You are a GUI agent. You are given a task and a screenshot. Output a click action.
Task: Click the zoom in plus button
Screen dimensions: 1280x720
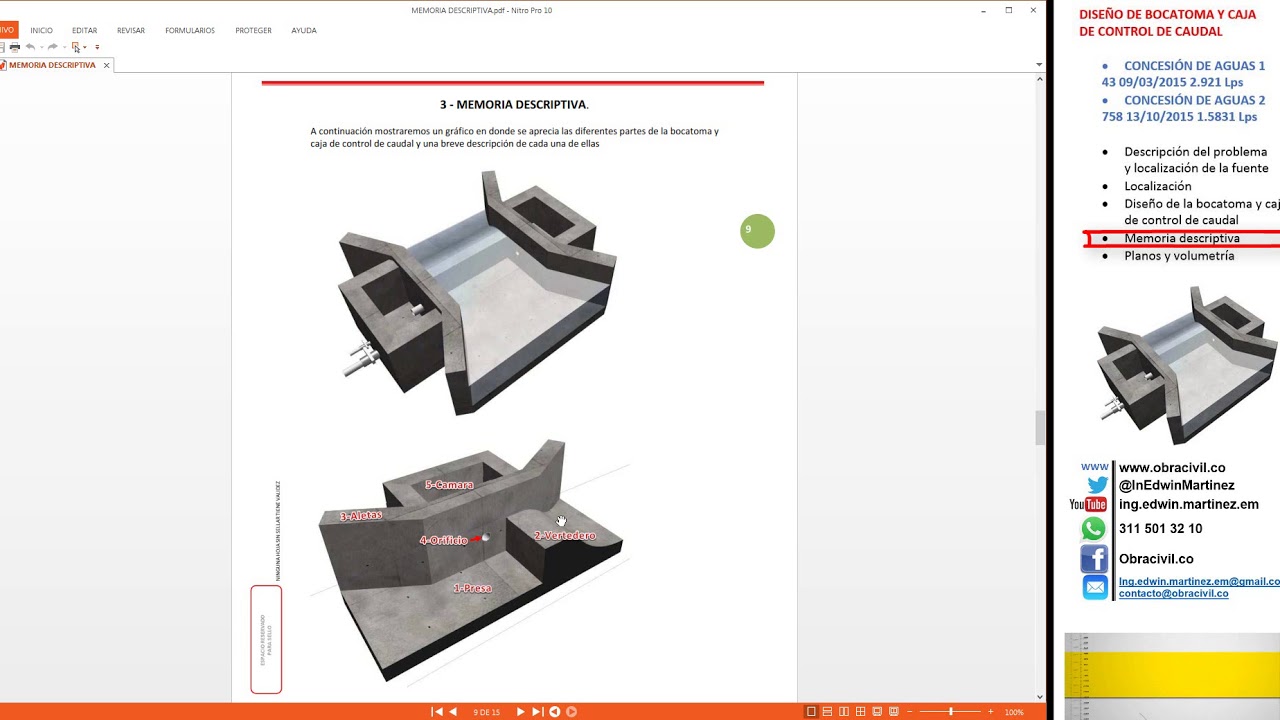[991, 711]
